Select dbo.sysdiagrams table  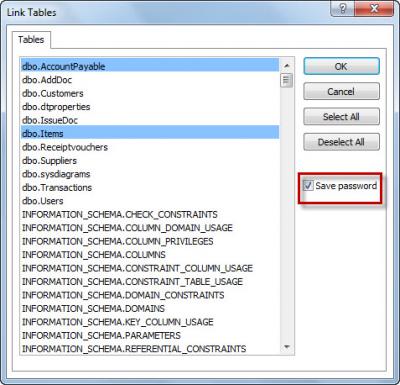(x=150, y=174)
